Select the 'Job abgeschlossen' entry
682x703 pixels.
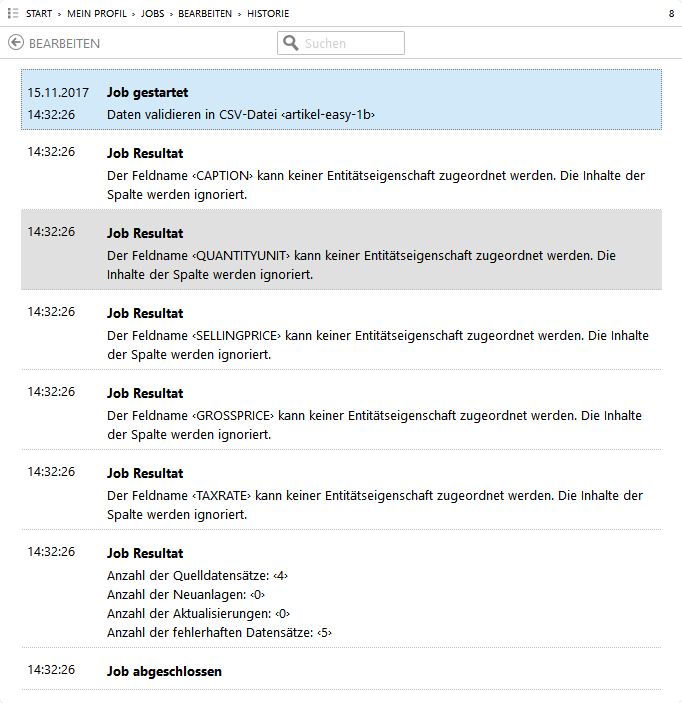tap(341, 670)
